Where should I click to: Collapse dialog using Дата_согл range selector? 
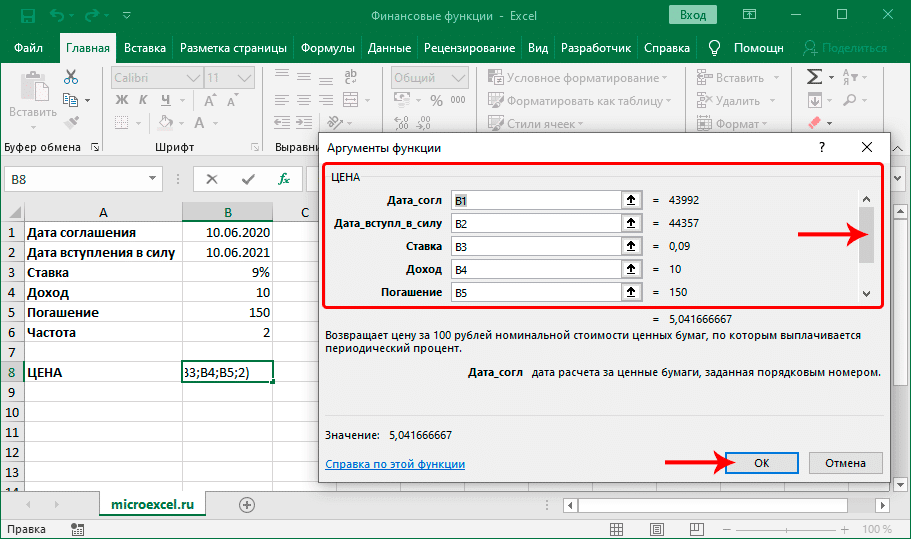tap(631, 200)
